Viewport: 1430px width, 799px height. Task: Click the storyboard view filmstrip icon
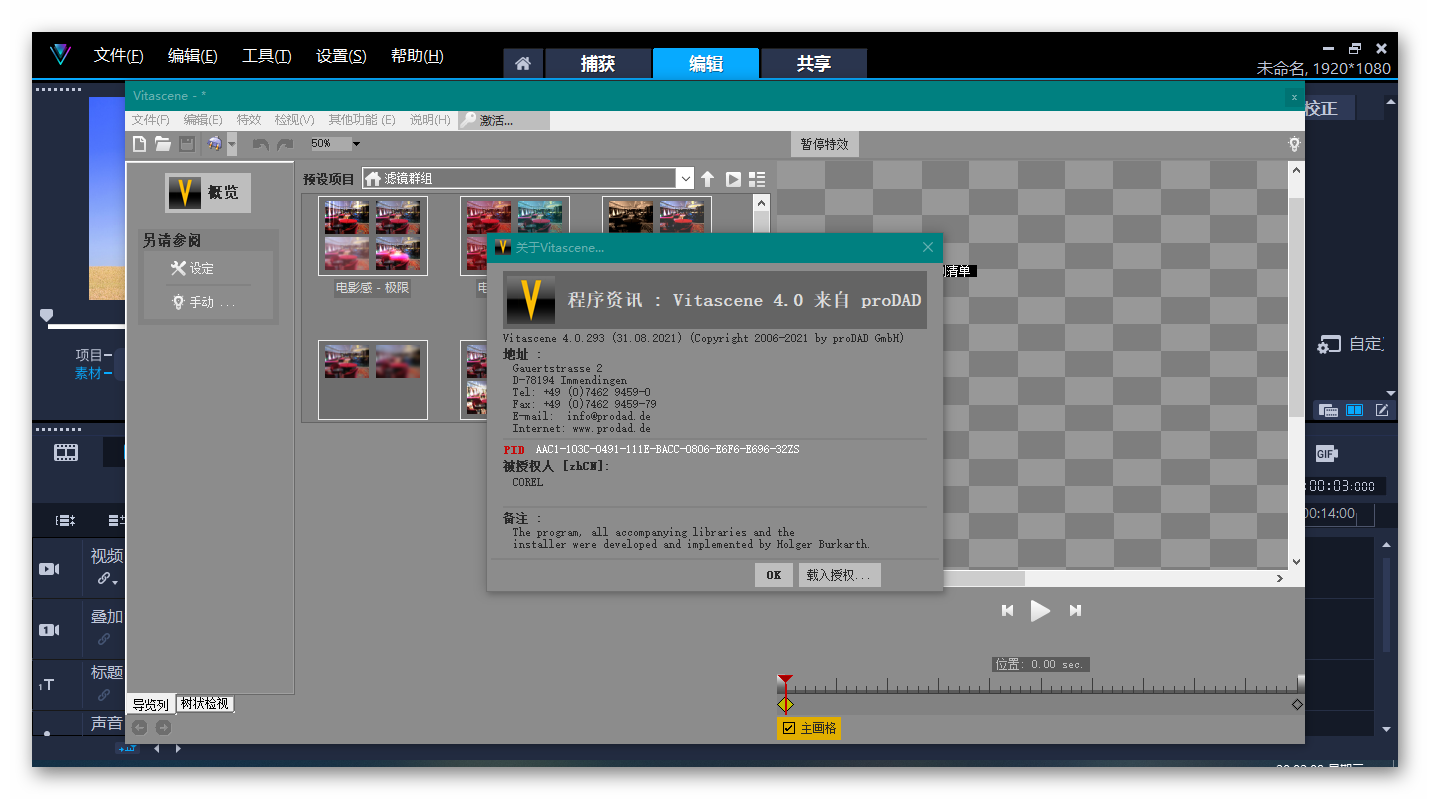(x=66, y=453)
